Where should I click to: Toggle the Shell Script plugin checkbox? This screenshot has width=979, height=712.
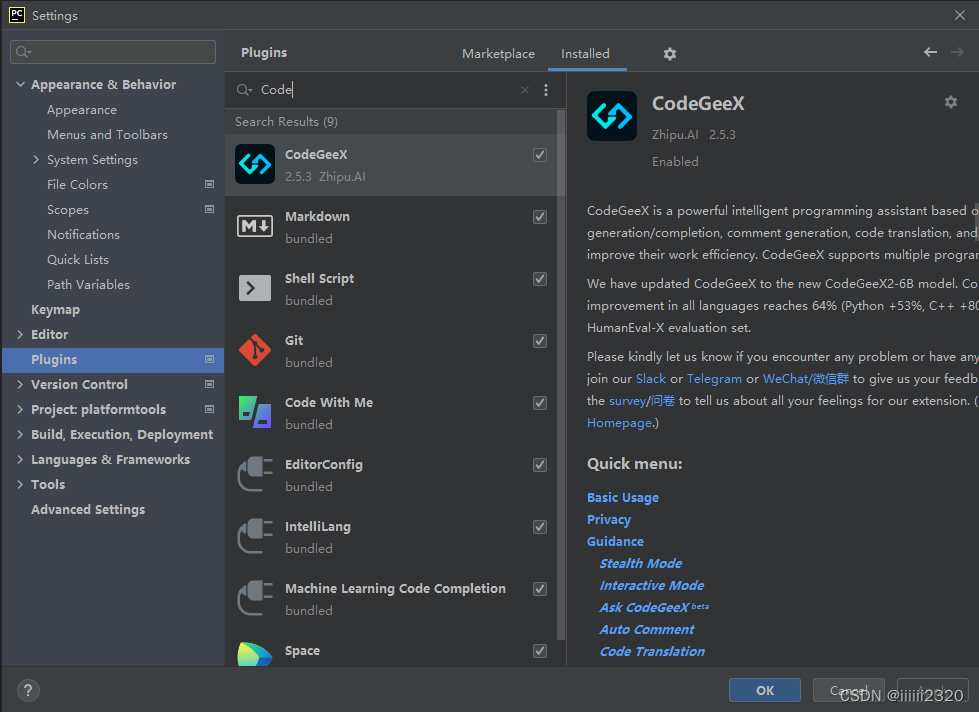coord(540,279)
